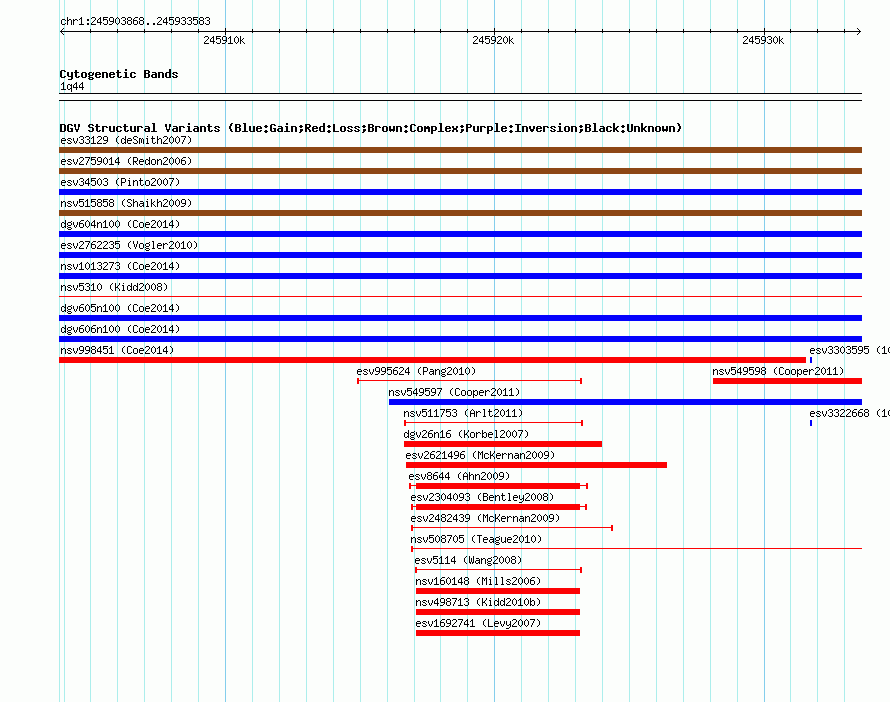Select nsv5310 (Kidd2008) label
Viewport: 890px width, 702px height.
tap(114, 287)
